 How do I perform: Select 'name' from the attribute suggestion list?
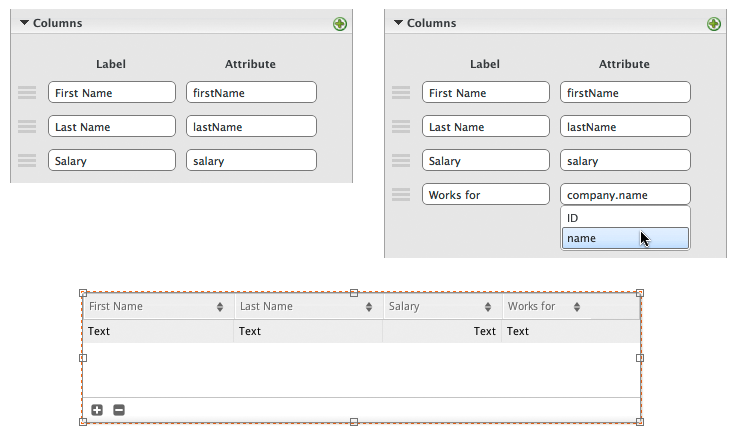(x=624, y=238)
